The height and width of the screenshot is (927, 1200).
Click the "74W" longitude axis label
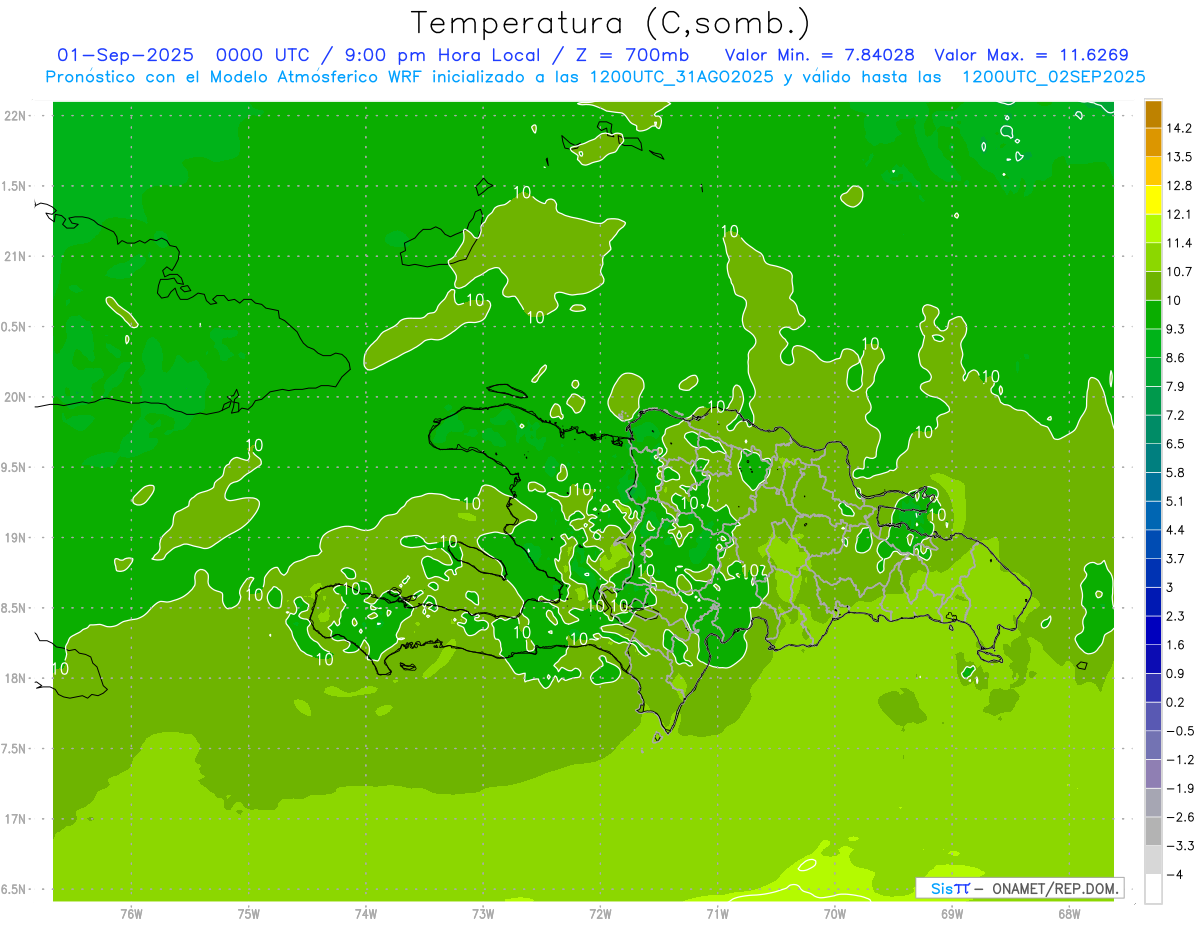click(366, 914)
